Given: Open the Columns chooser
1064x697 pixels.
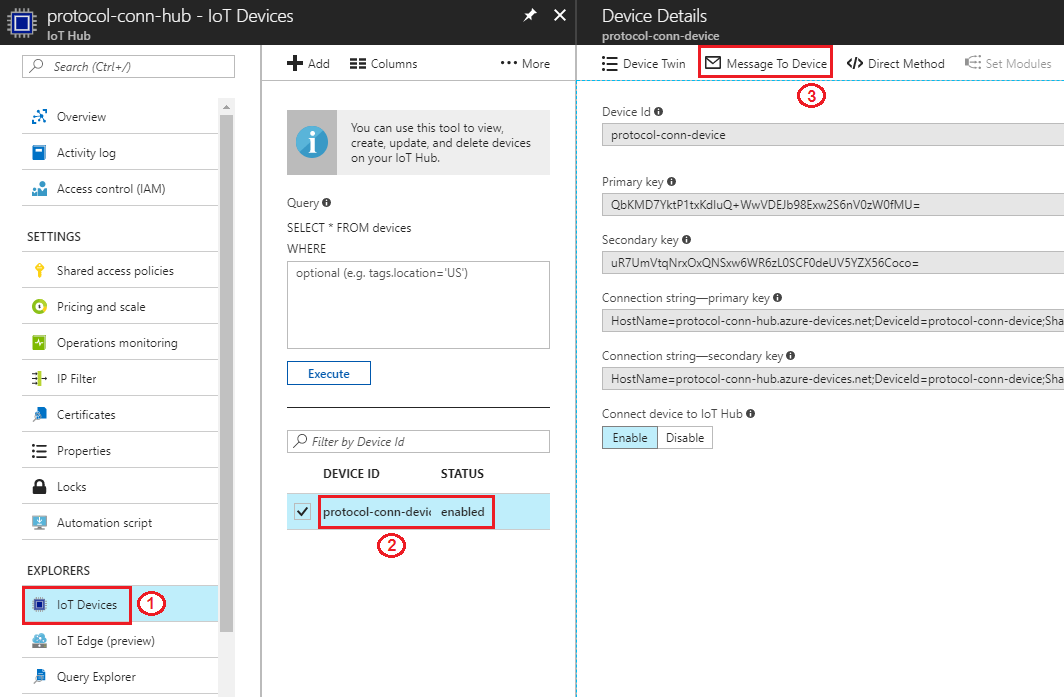Looking at the screenshot, I should (x=384, y=63).
